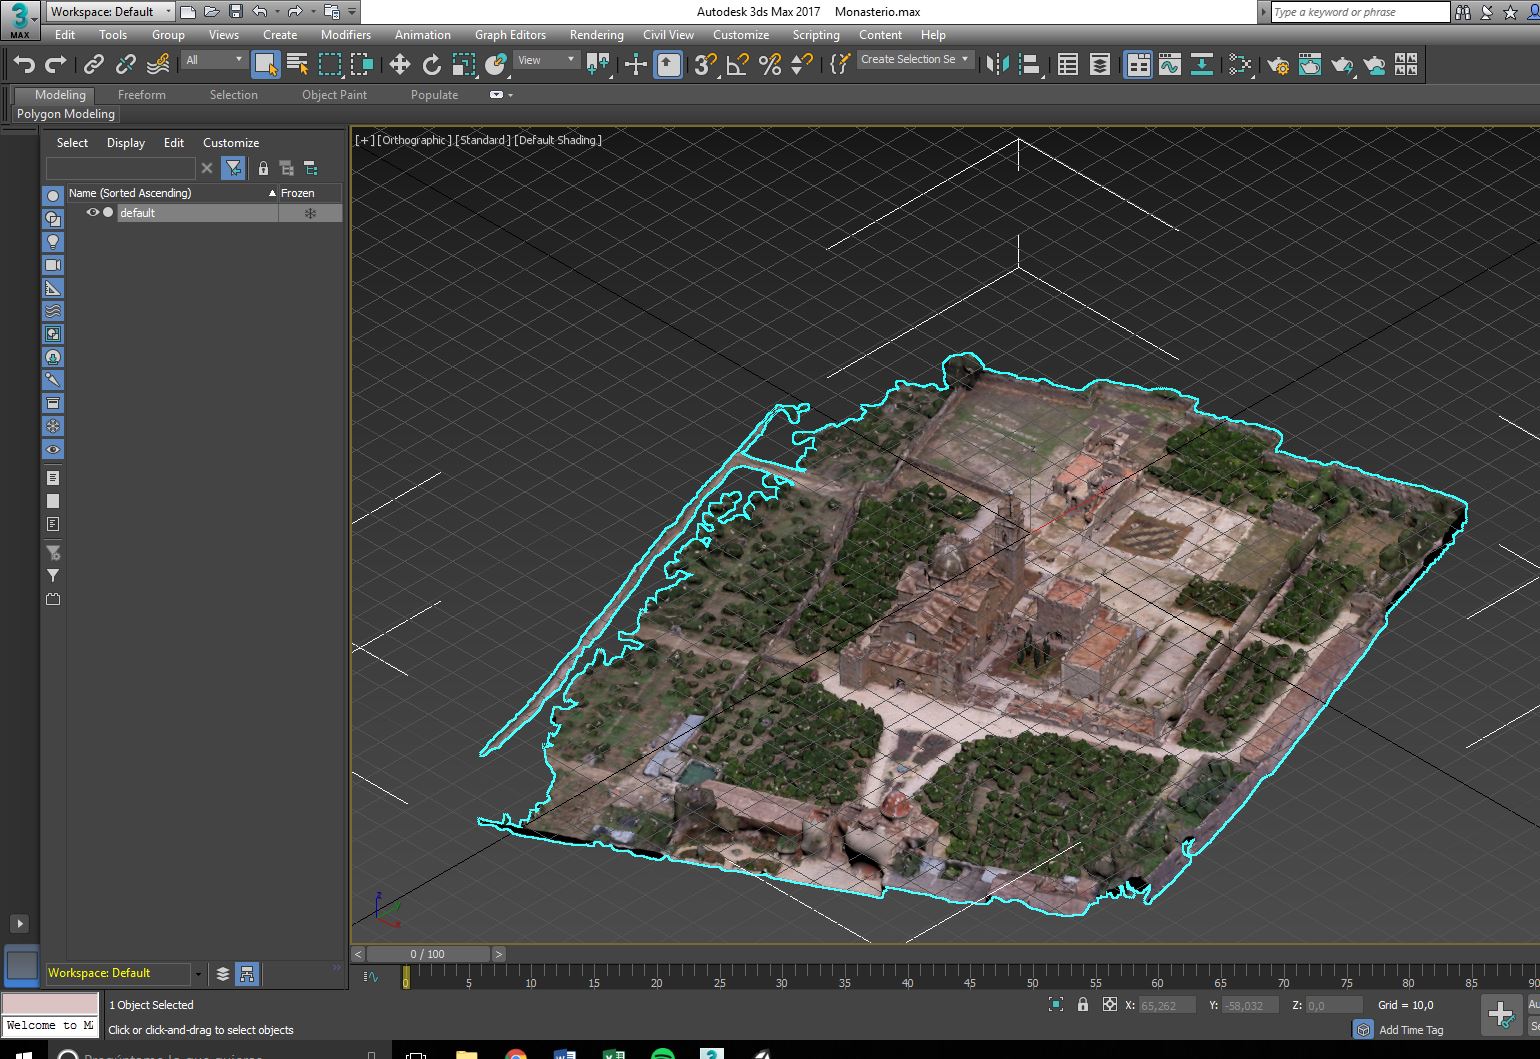Click the Align tool icon
This screenshot has height=1059, width=1540.
1029,65
